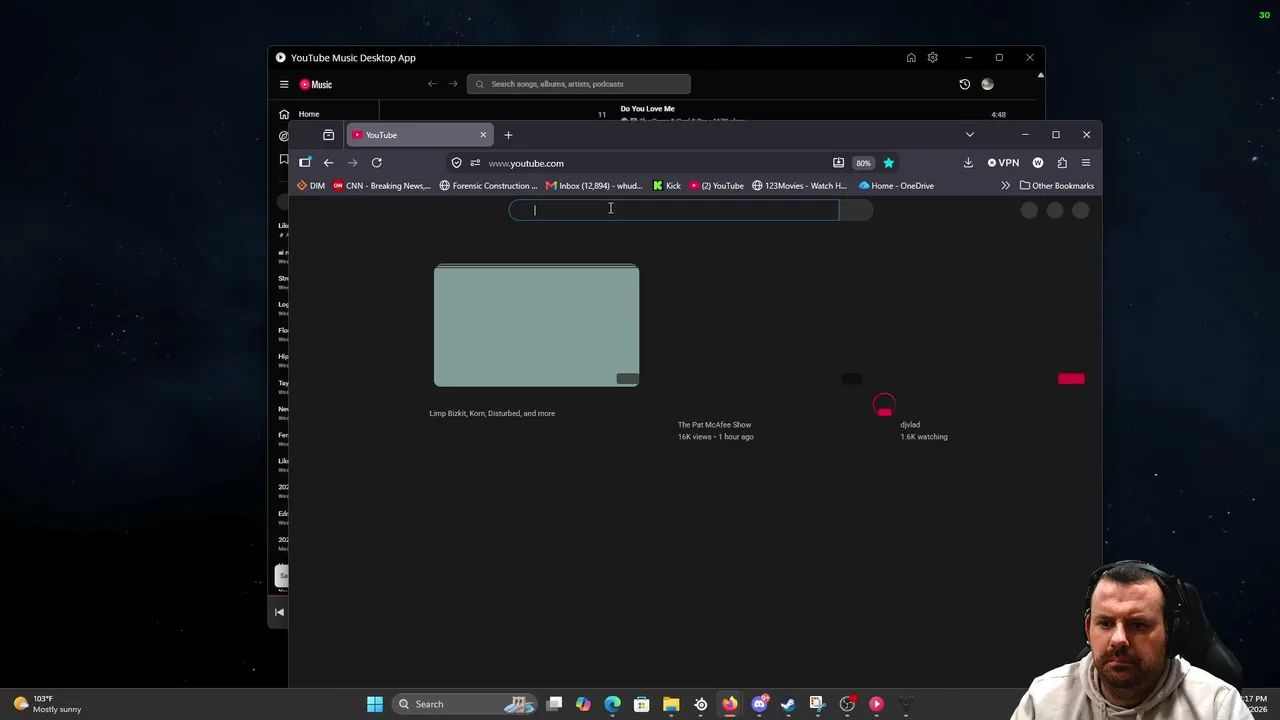
Task: Open the (2) YouTube bookmark
Action: point(717,186)
